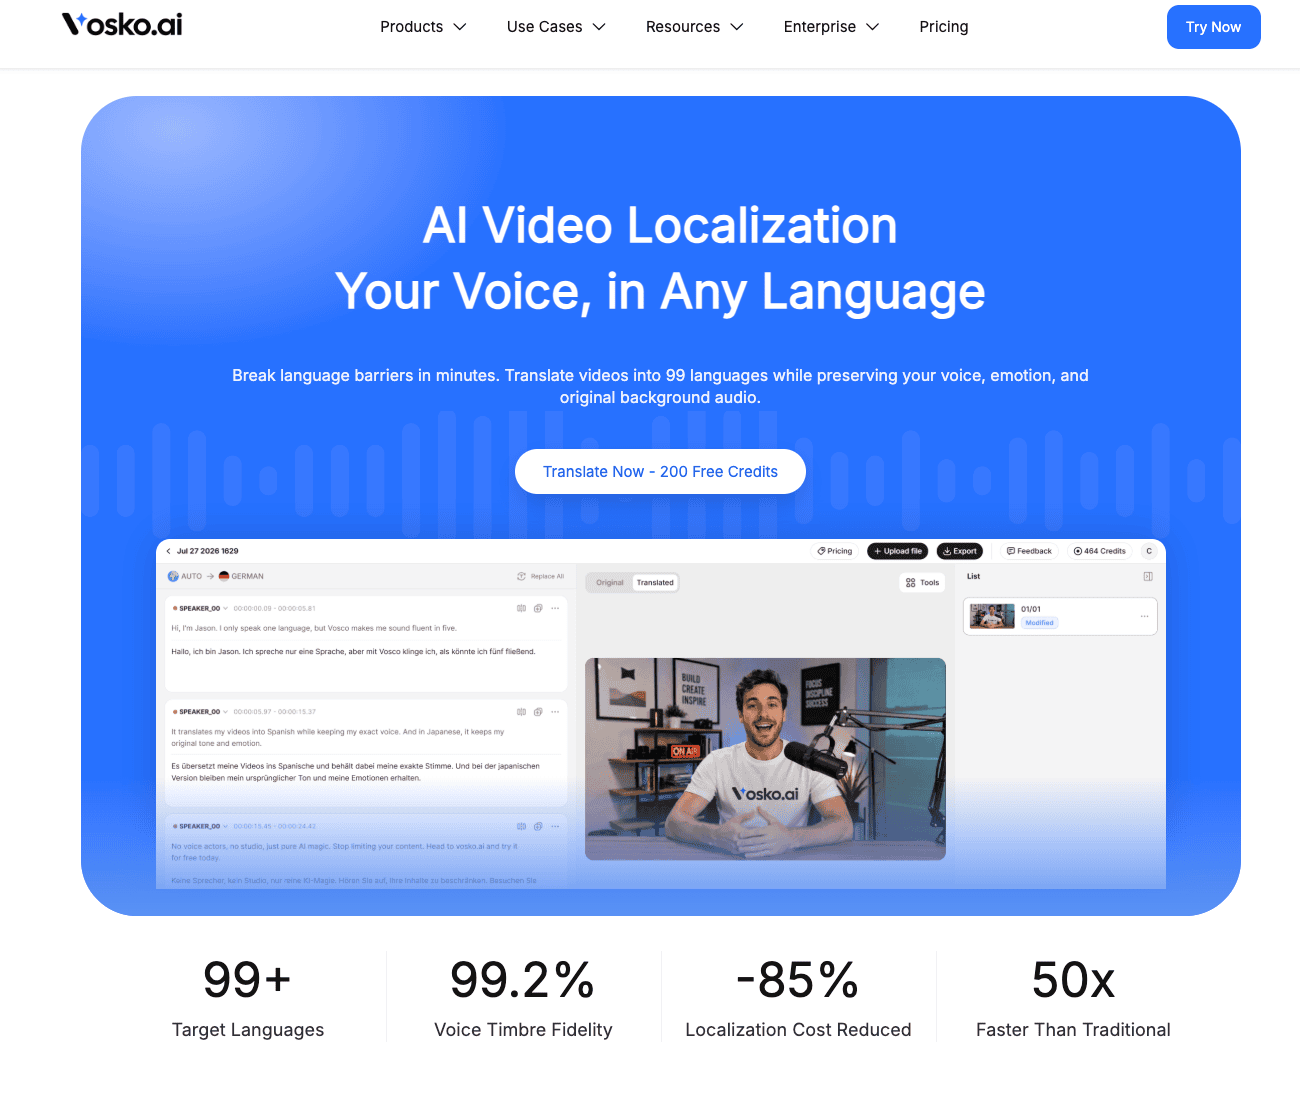The width and height of the screenshot is (1300, 1098).
Task: Open the Pricing page from the top navigation
Action: coord(944,27)
